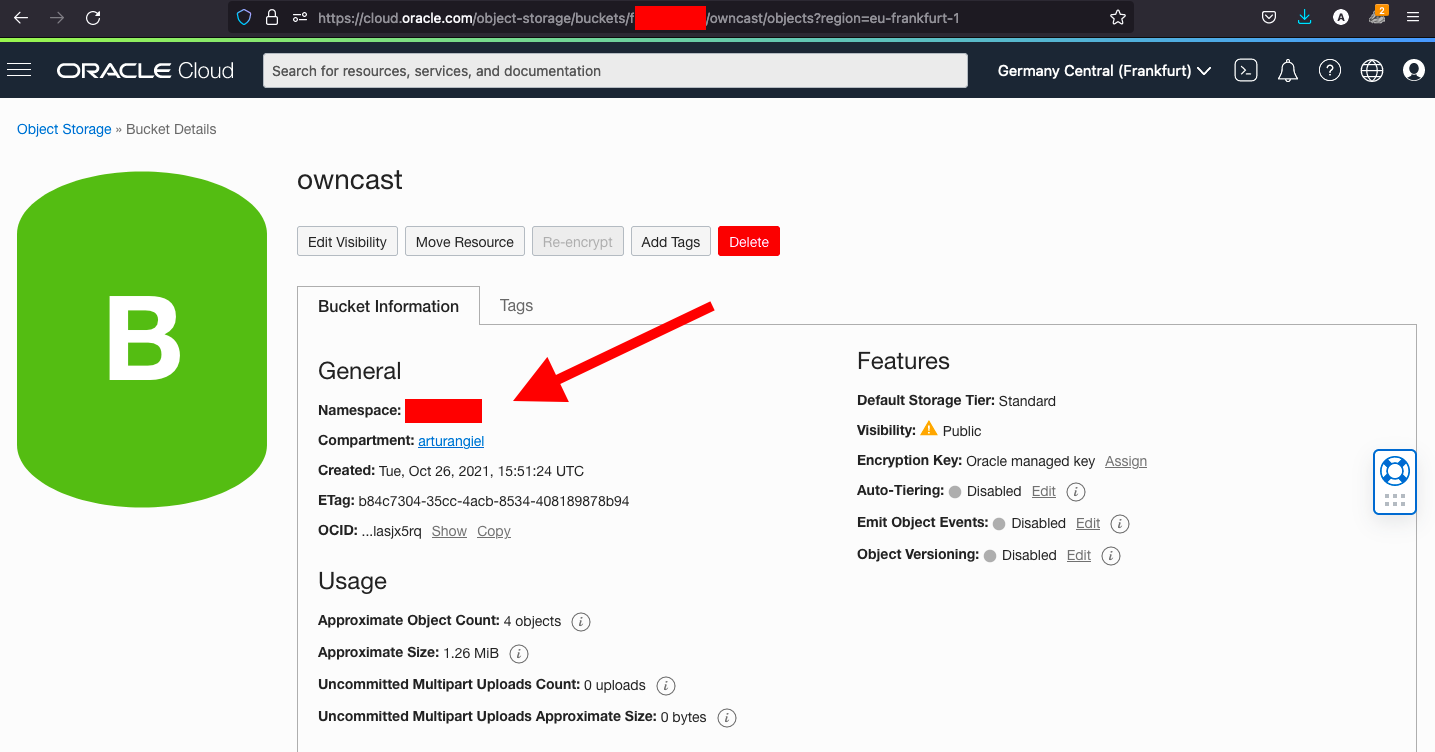Copy the bucket OCID
1435x752 pixels.
[x=494, y=531]
